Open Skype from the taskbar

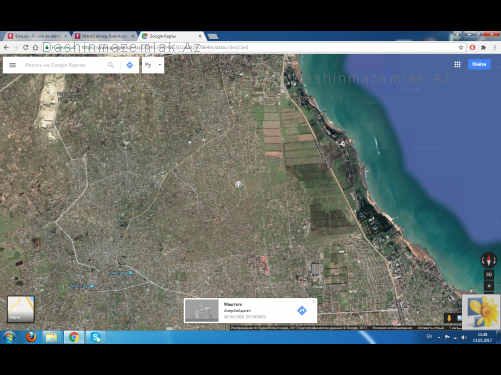[96, 337]
